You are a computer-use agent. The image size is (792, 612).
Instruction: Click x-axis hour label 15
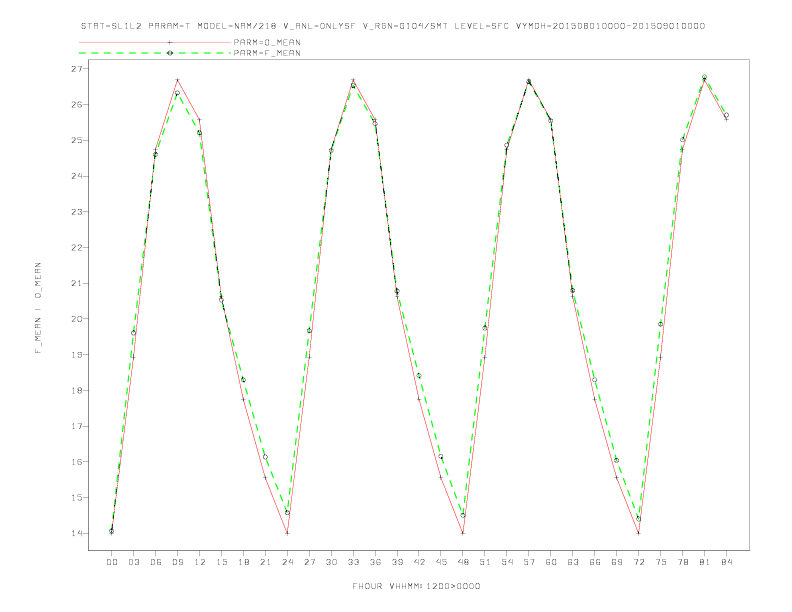point(221,562)
